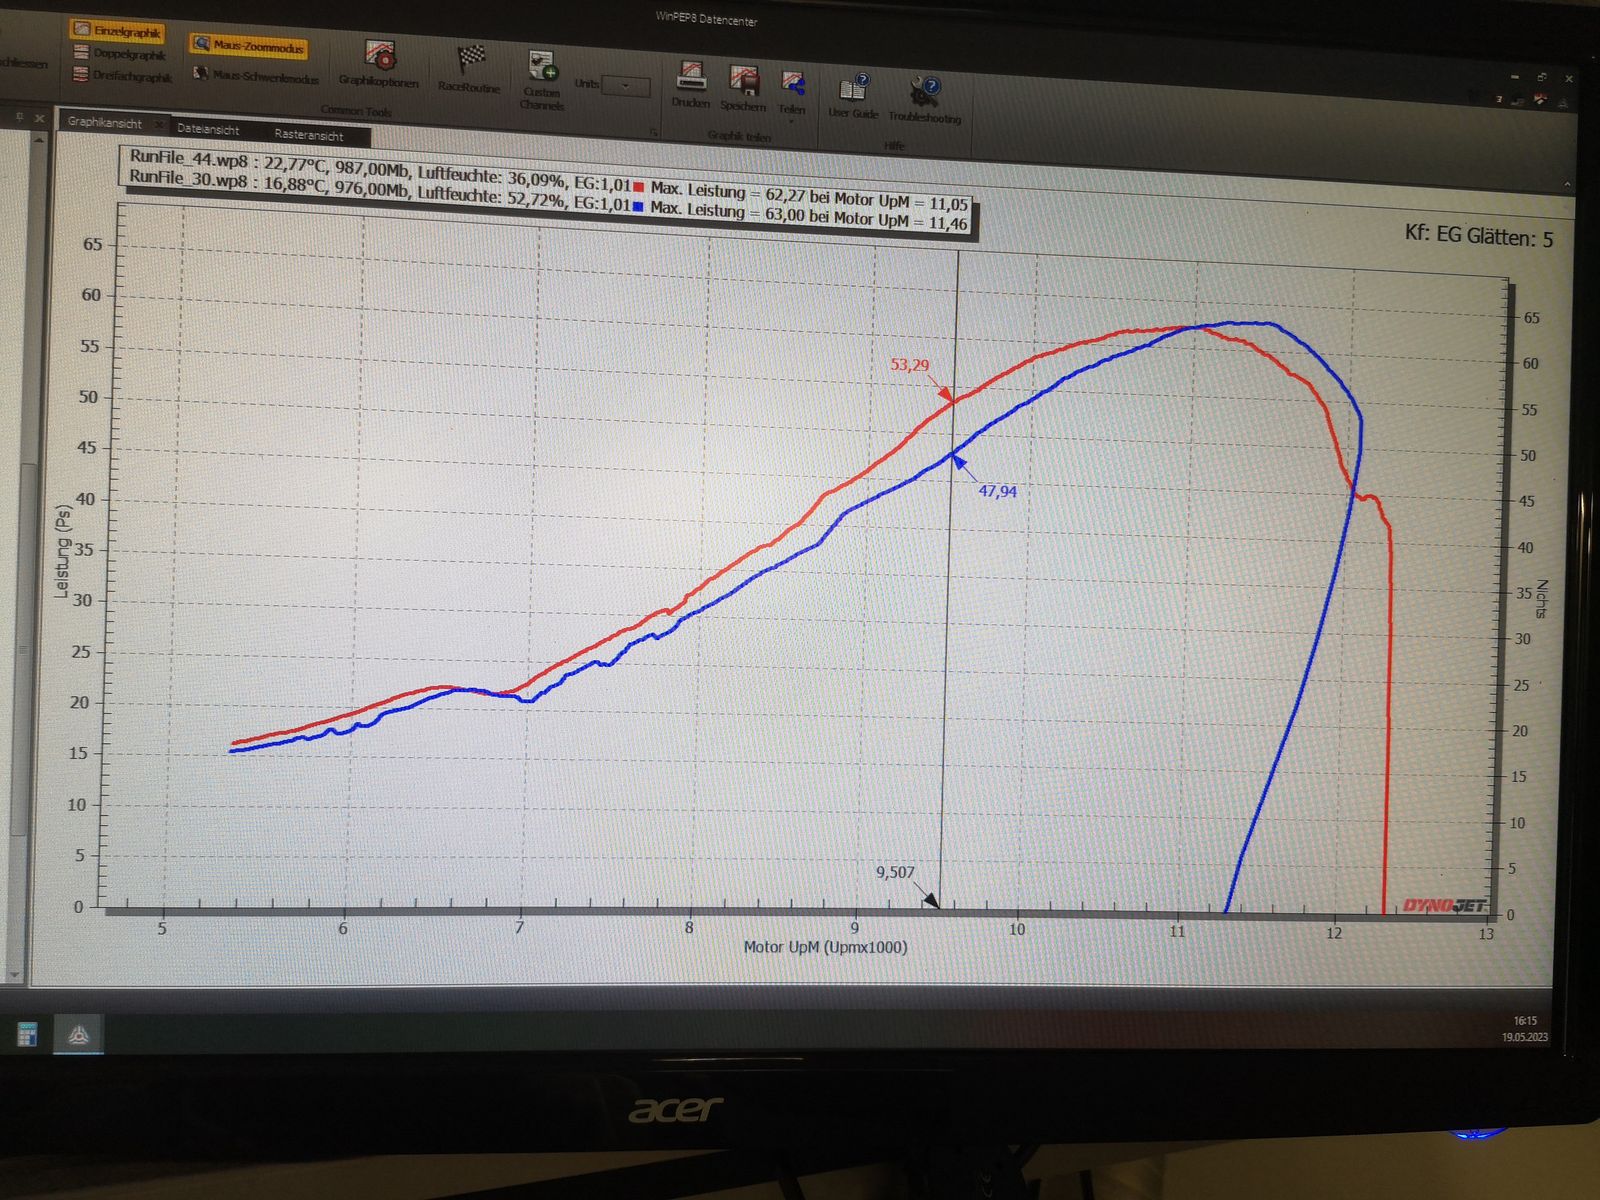Image resolution: width=1600 pixels, height=1200 pixels.
Task: Select the Dreifachgraphik triple graph layout
Action: 122,76
